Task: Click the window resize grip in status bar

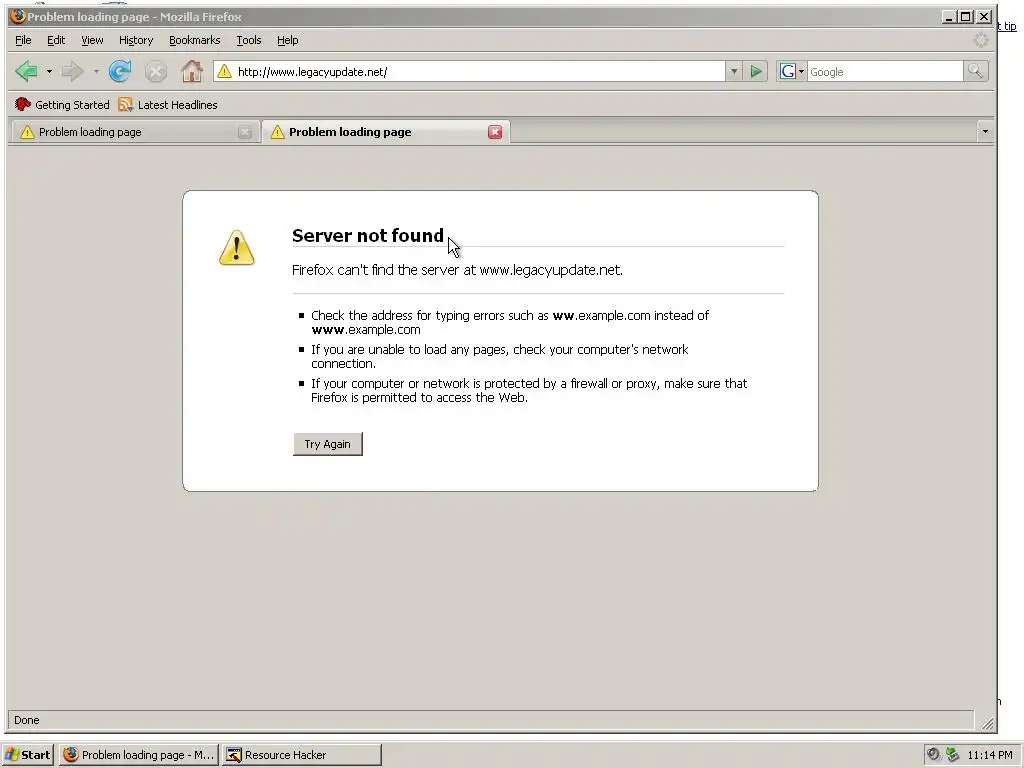Action: click(x=988, y=723)
